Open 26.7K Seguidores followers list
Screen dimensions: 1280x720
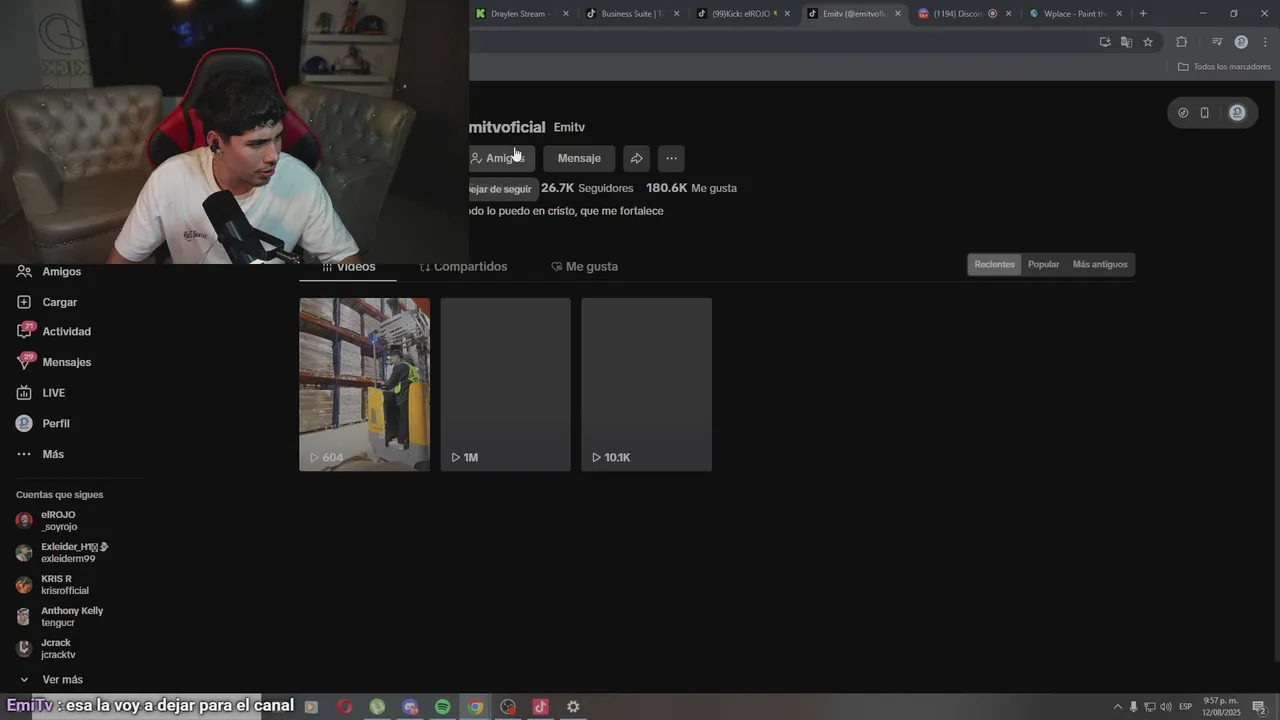(587, 188)
